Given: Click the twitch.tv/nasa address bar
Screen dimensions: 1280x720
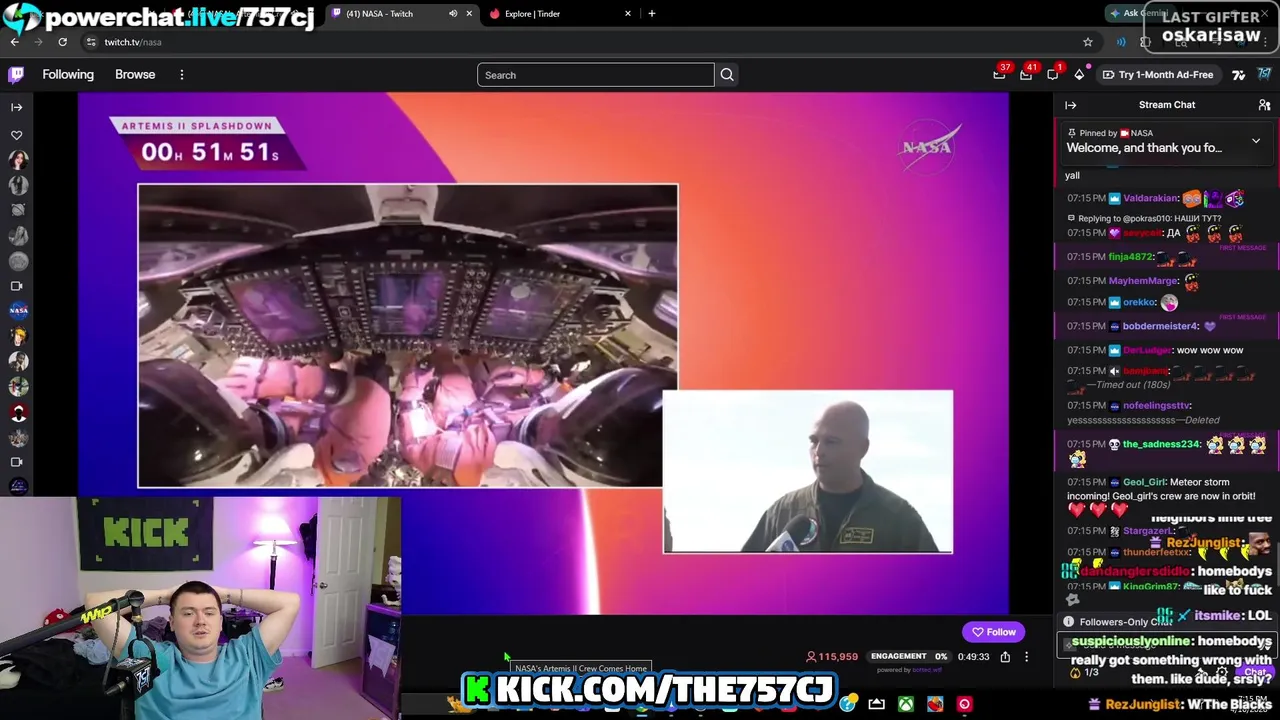Looking at the screenshot, I should [x=590, y=42].
